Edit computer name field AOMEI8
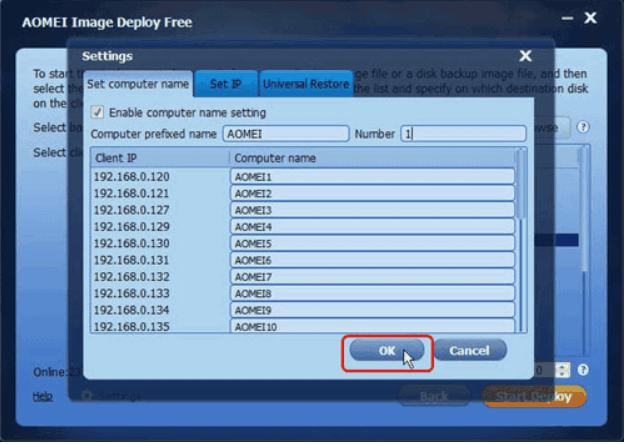This screenshot has width=626, height=444. pos(372,293)
